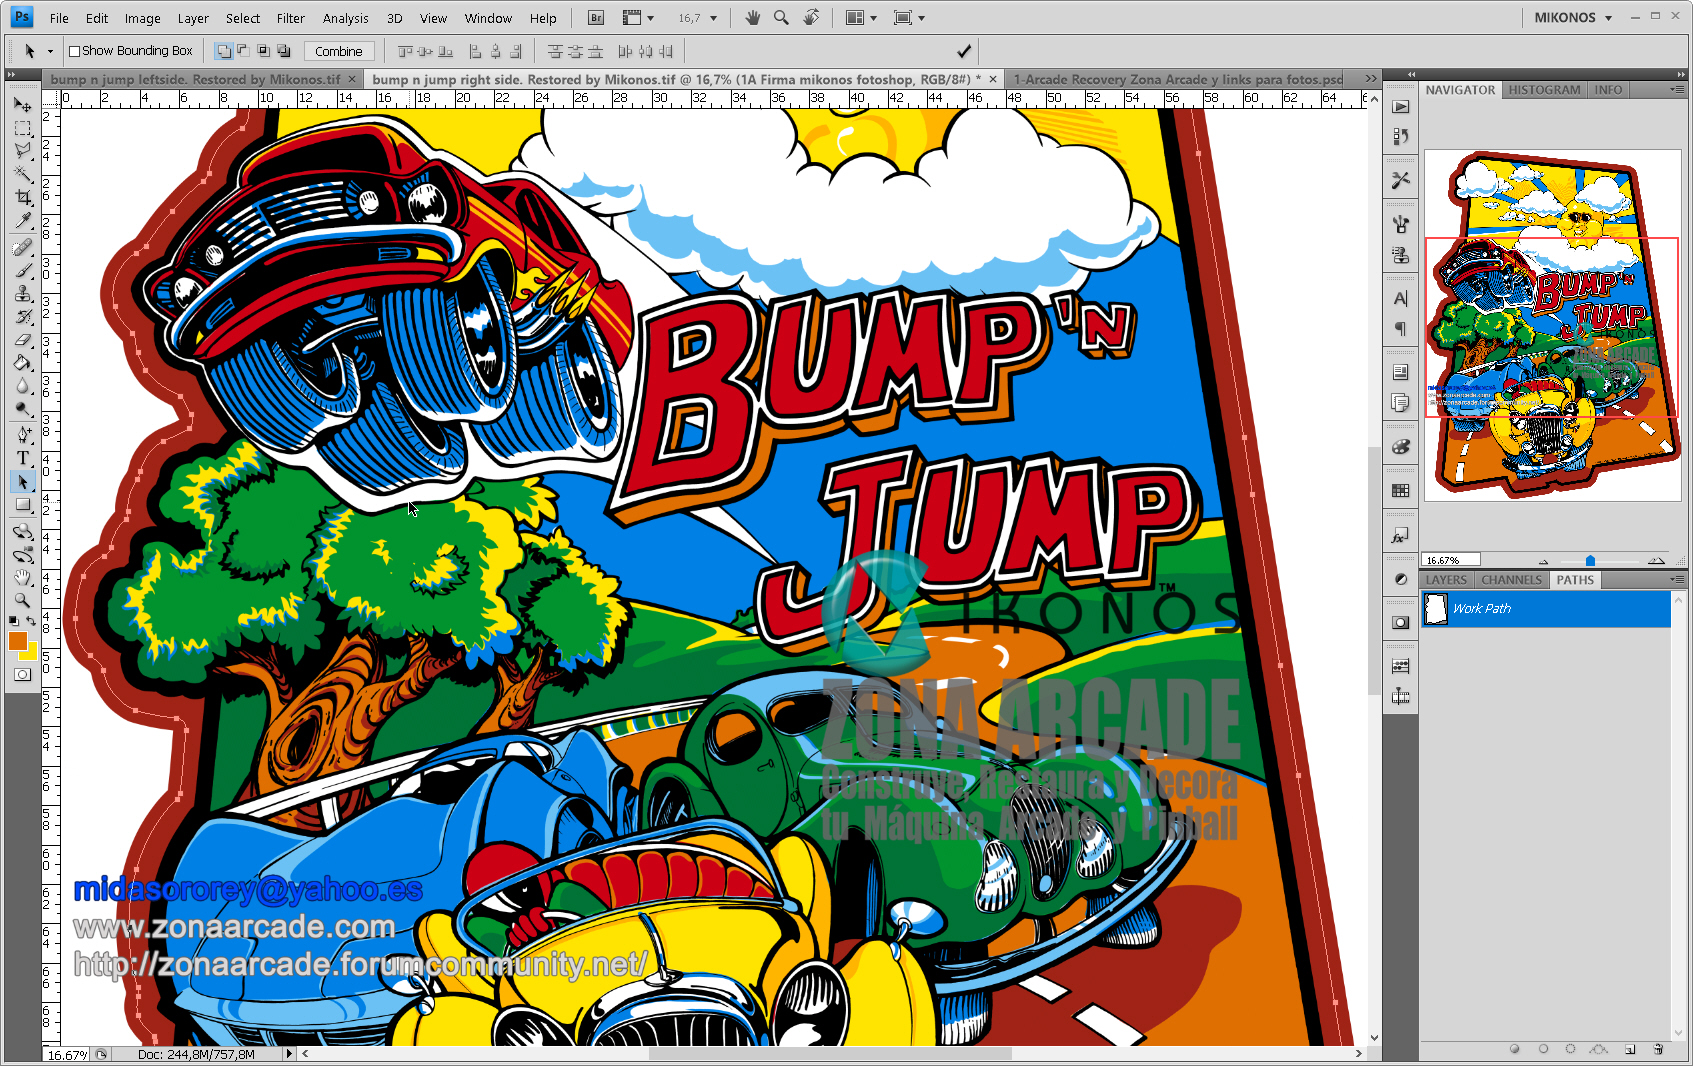Toggle the Paragraph panel open
The height and width of the screenshot is (1066, 1693).
(1400, 330)
